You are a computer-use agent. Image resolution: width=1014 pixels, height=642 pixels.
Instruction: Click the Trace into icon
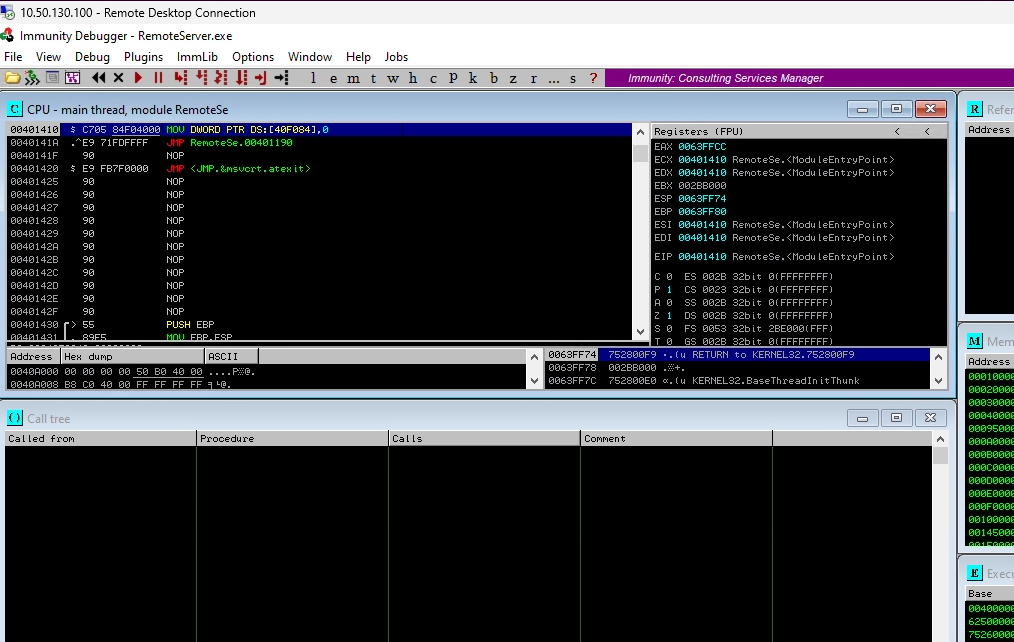221,78
